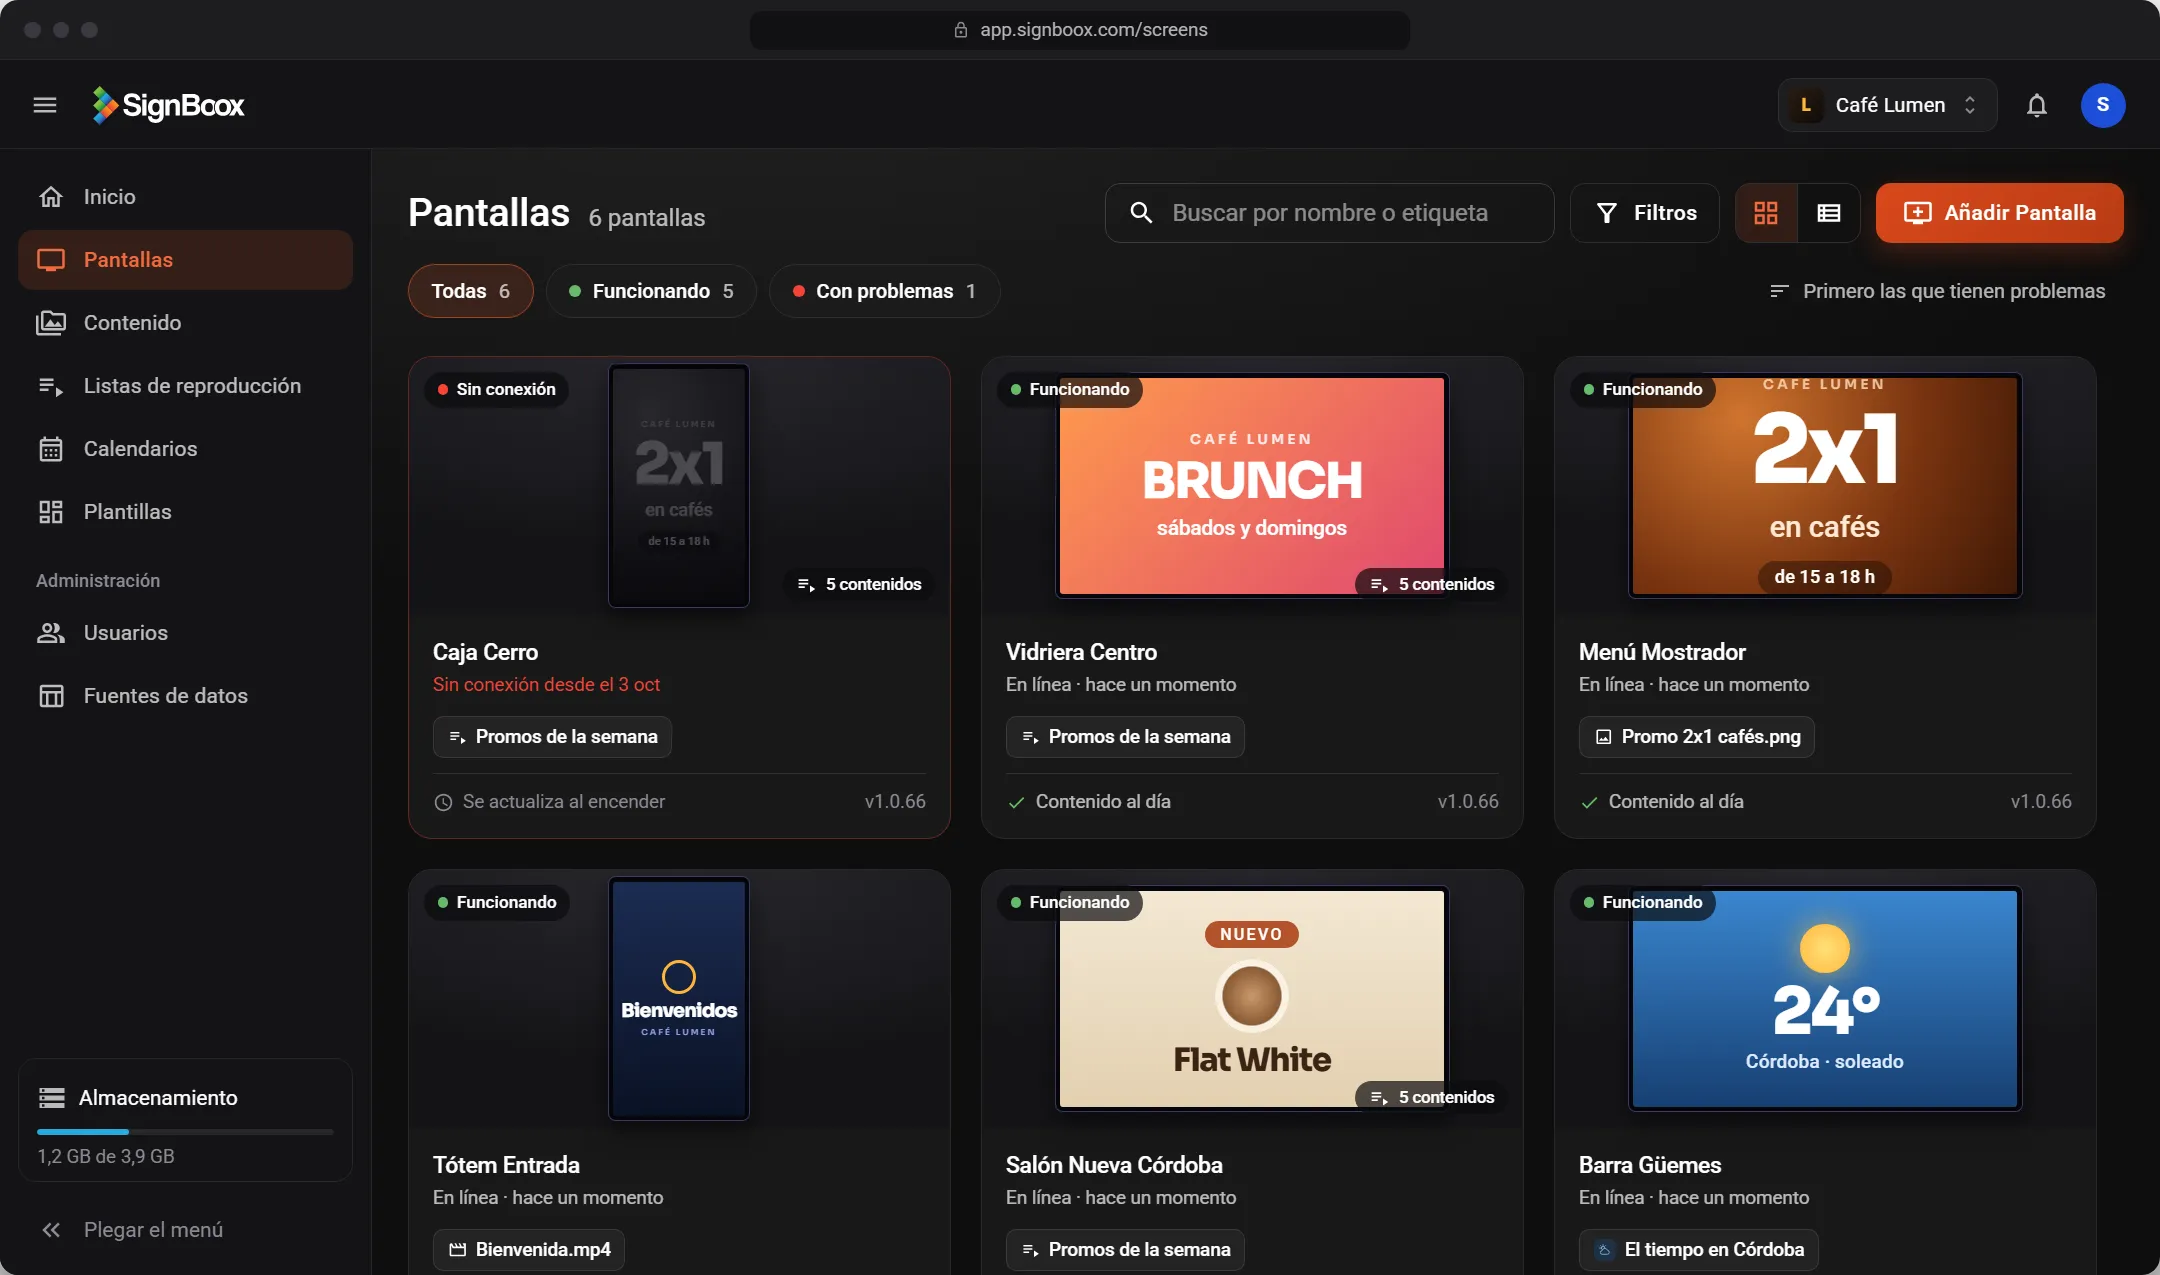Click the SignBoox logo
2160x1275 pixels.
pos(168,105)
